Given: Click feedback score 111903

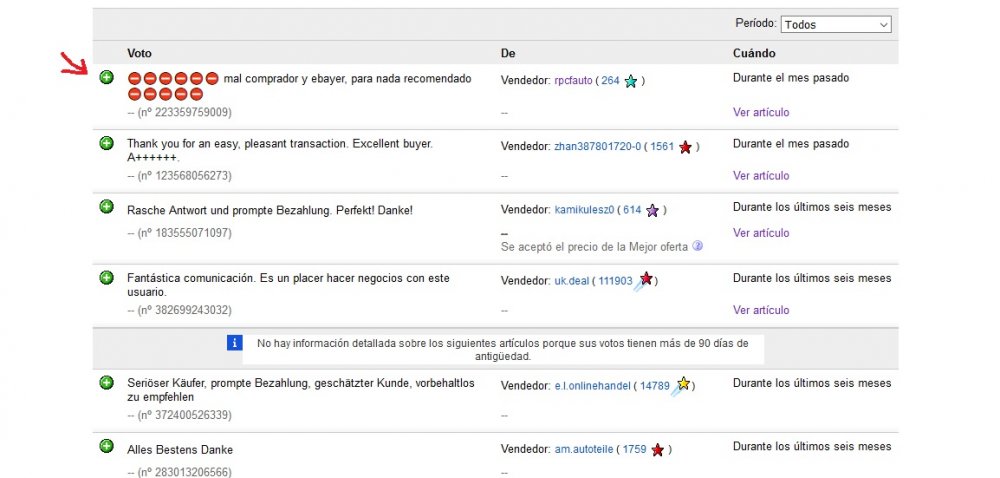Looking at the screenshot, I should tap(615, 281).
